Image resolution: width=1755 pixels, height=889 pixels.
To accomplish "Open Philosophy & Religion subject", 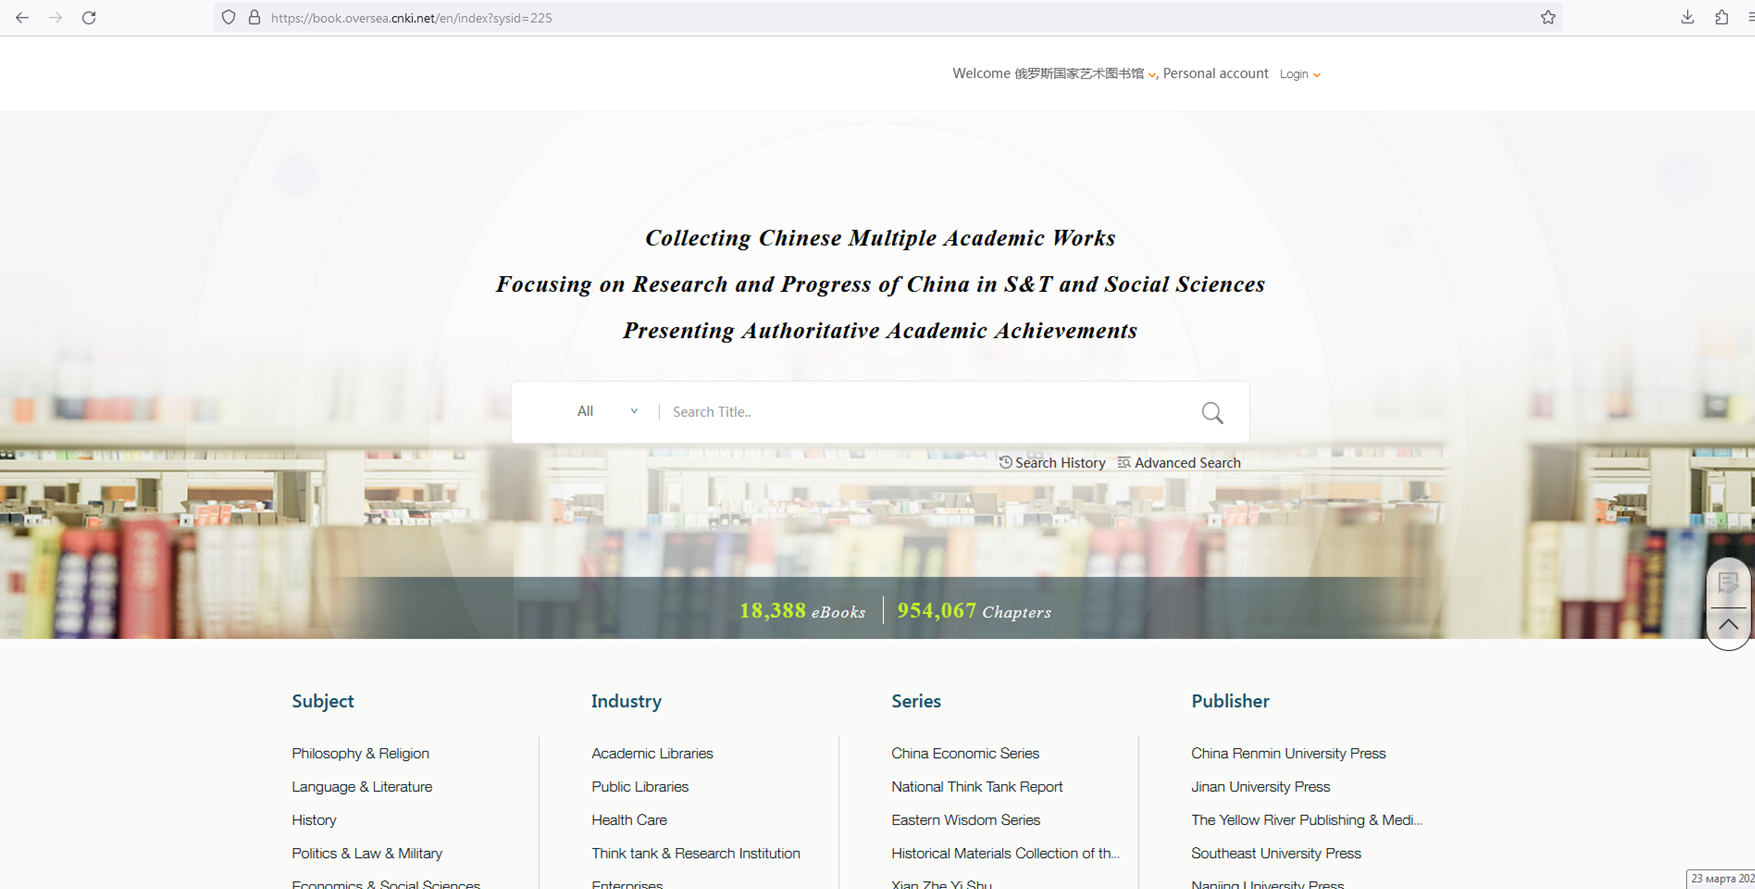I will (360, 753).
